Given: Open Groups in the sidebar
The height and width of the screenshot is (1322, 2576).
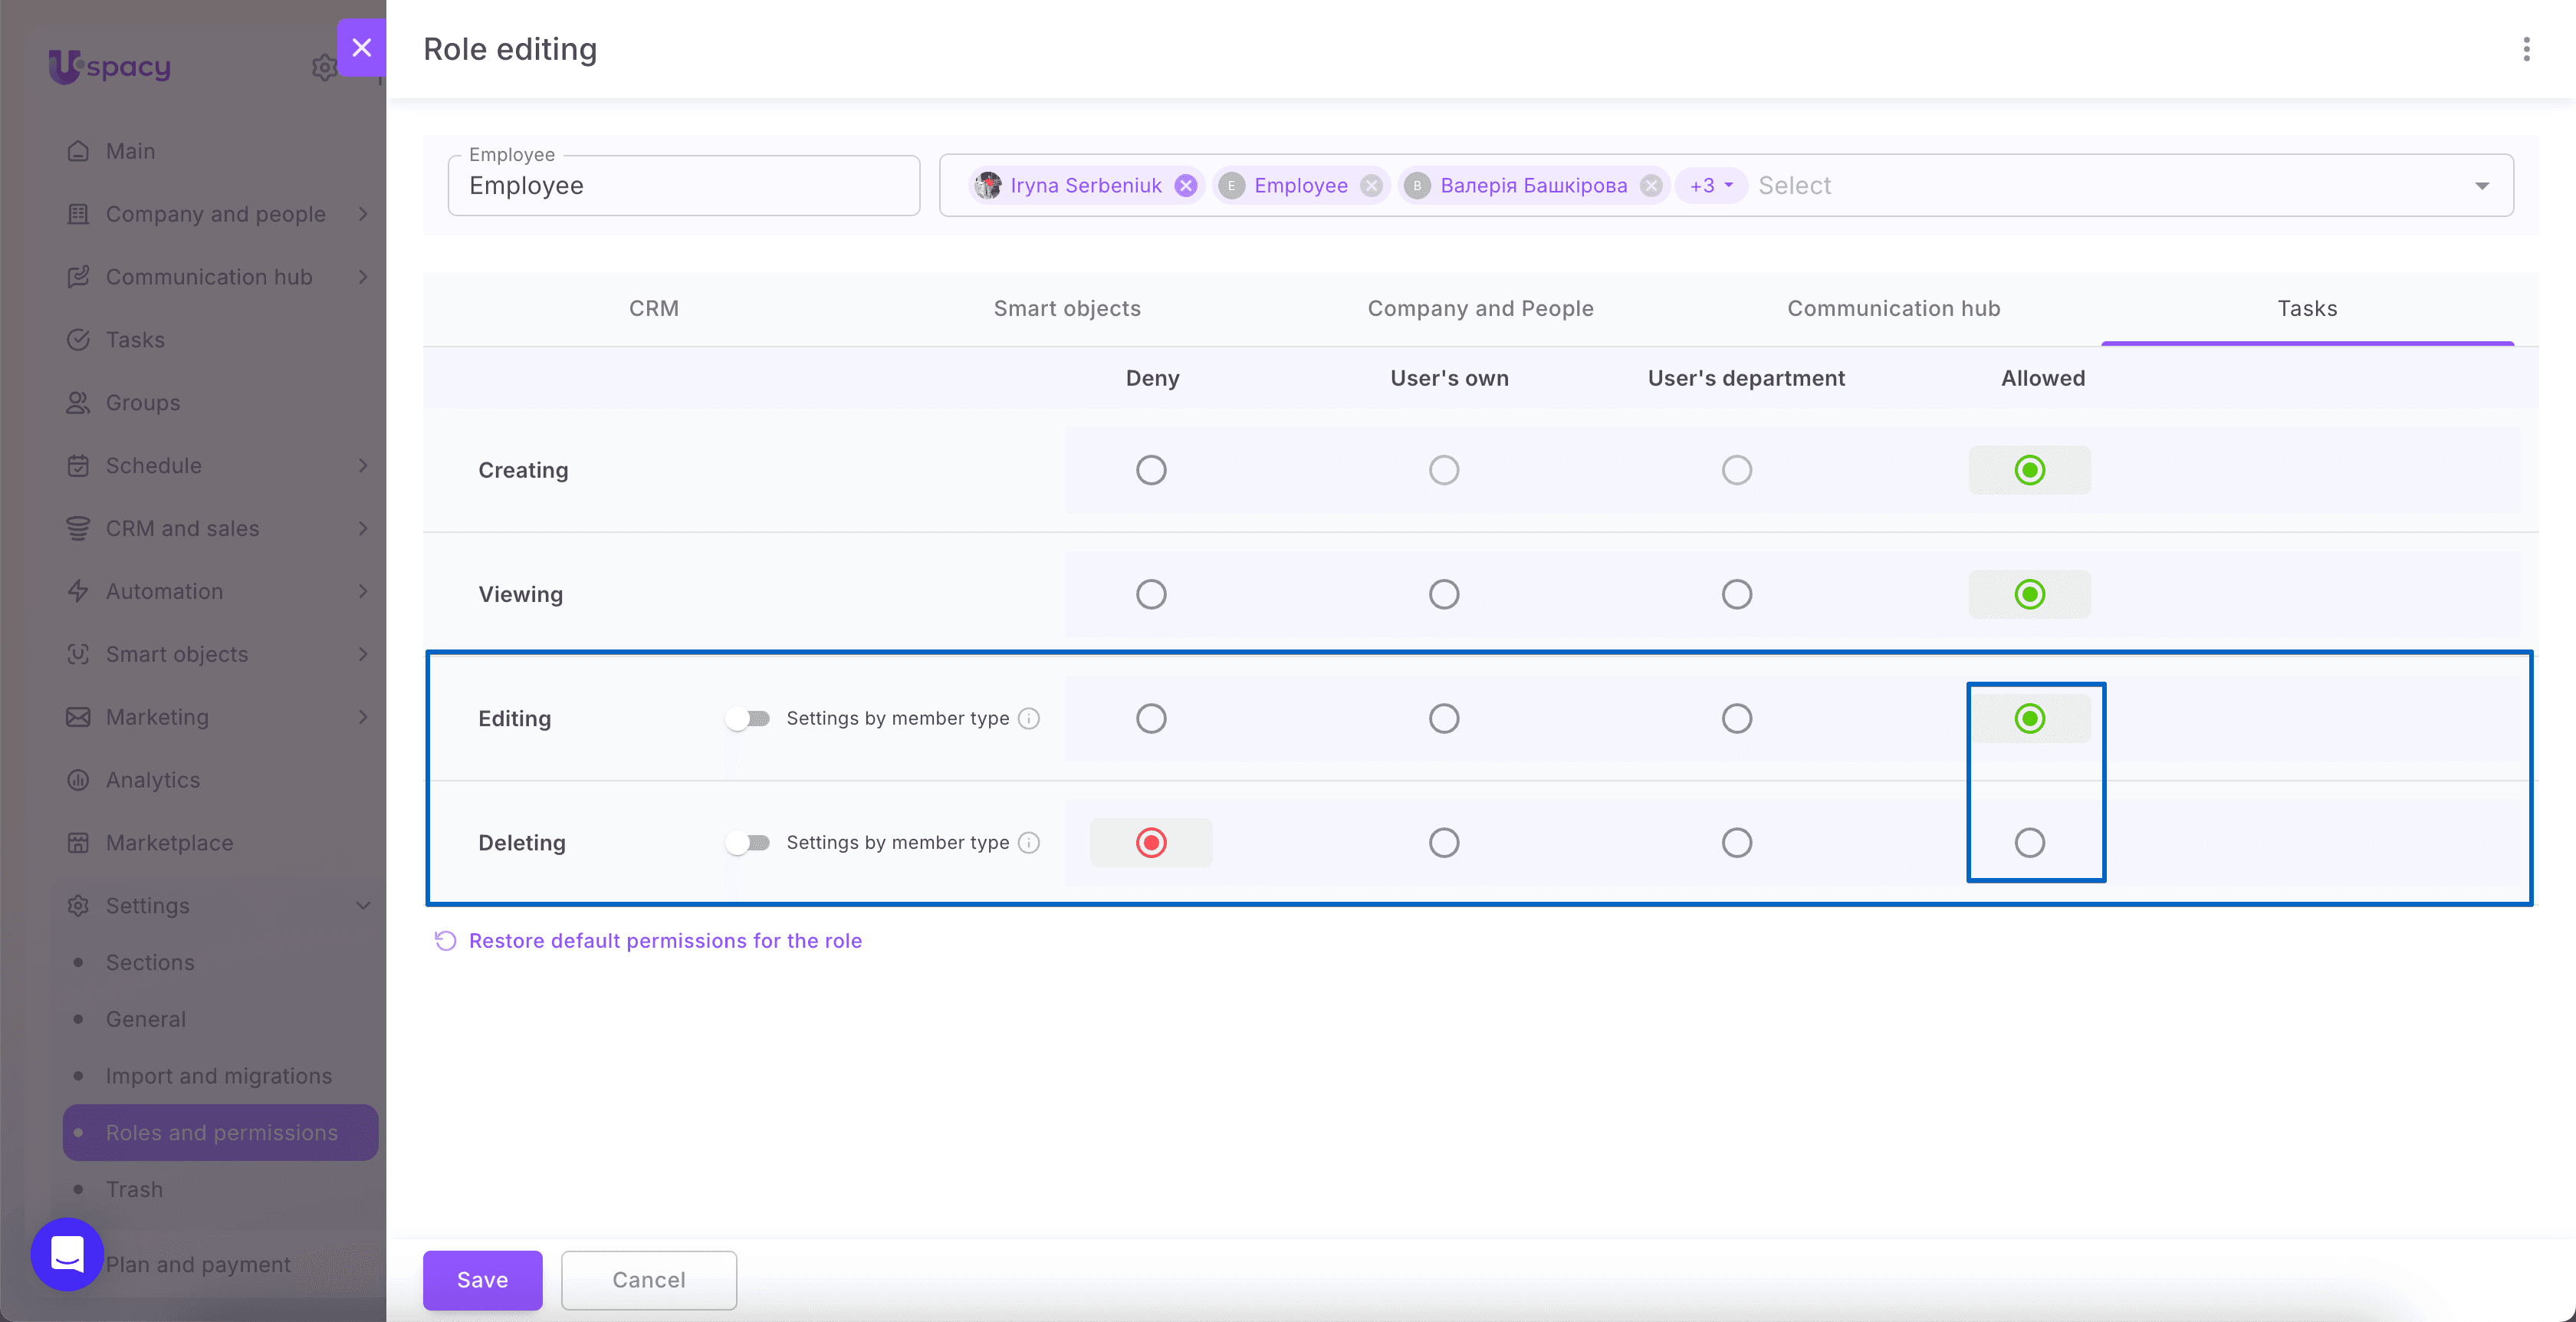Looking at the screenshot, I should pos(143,403).
